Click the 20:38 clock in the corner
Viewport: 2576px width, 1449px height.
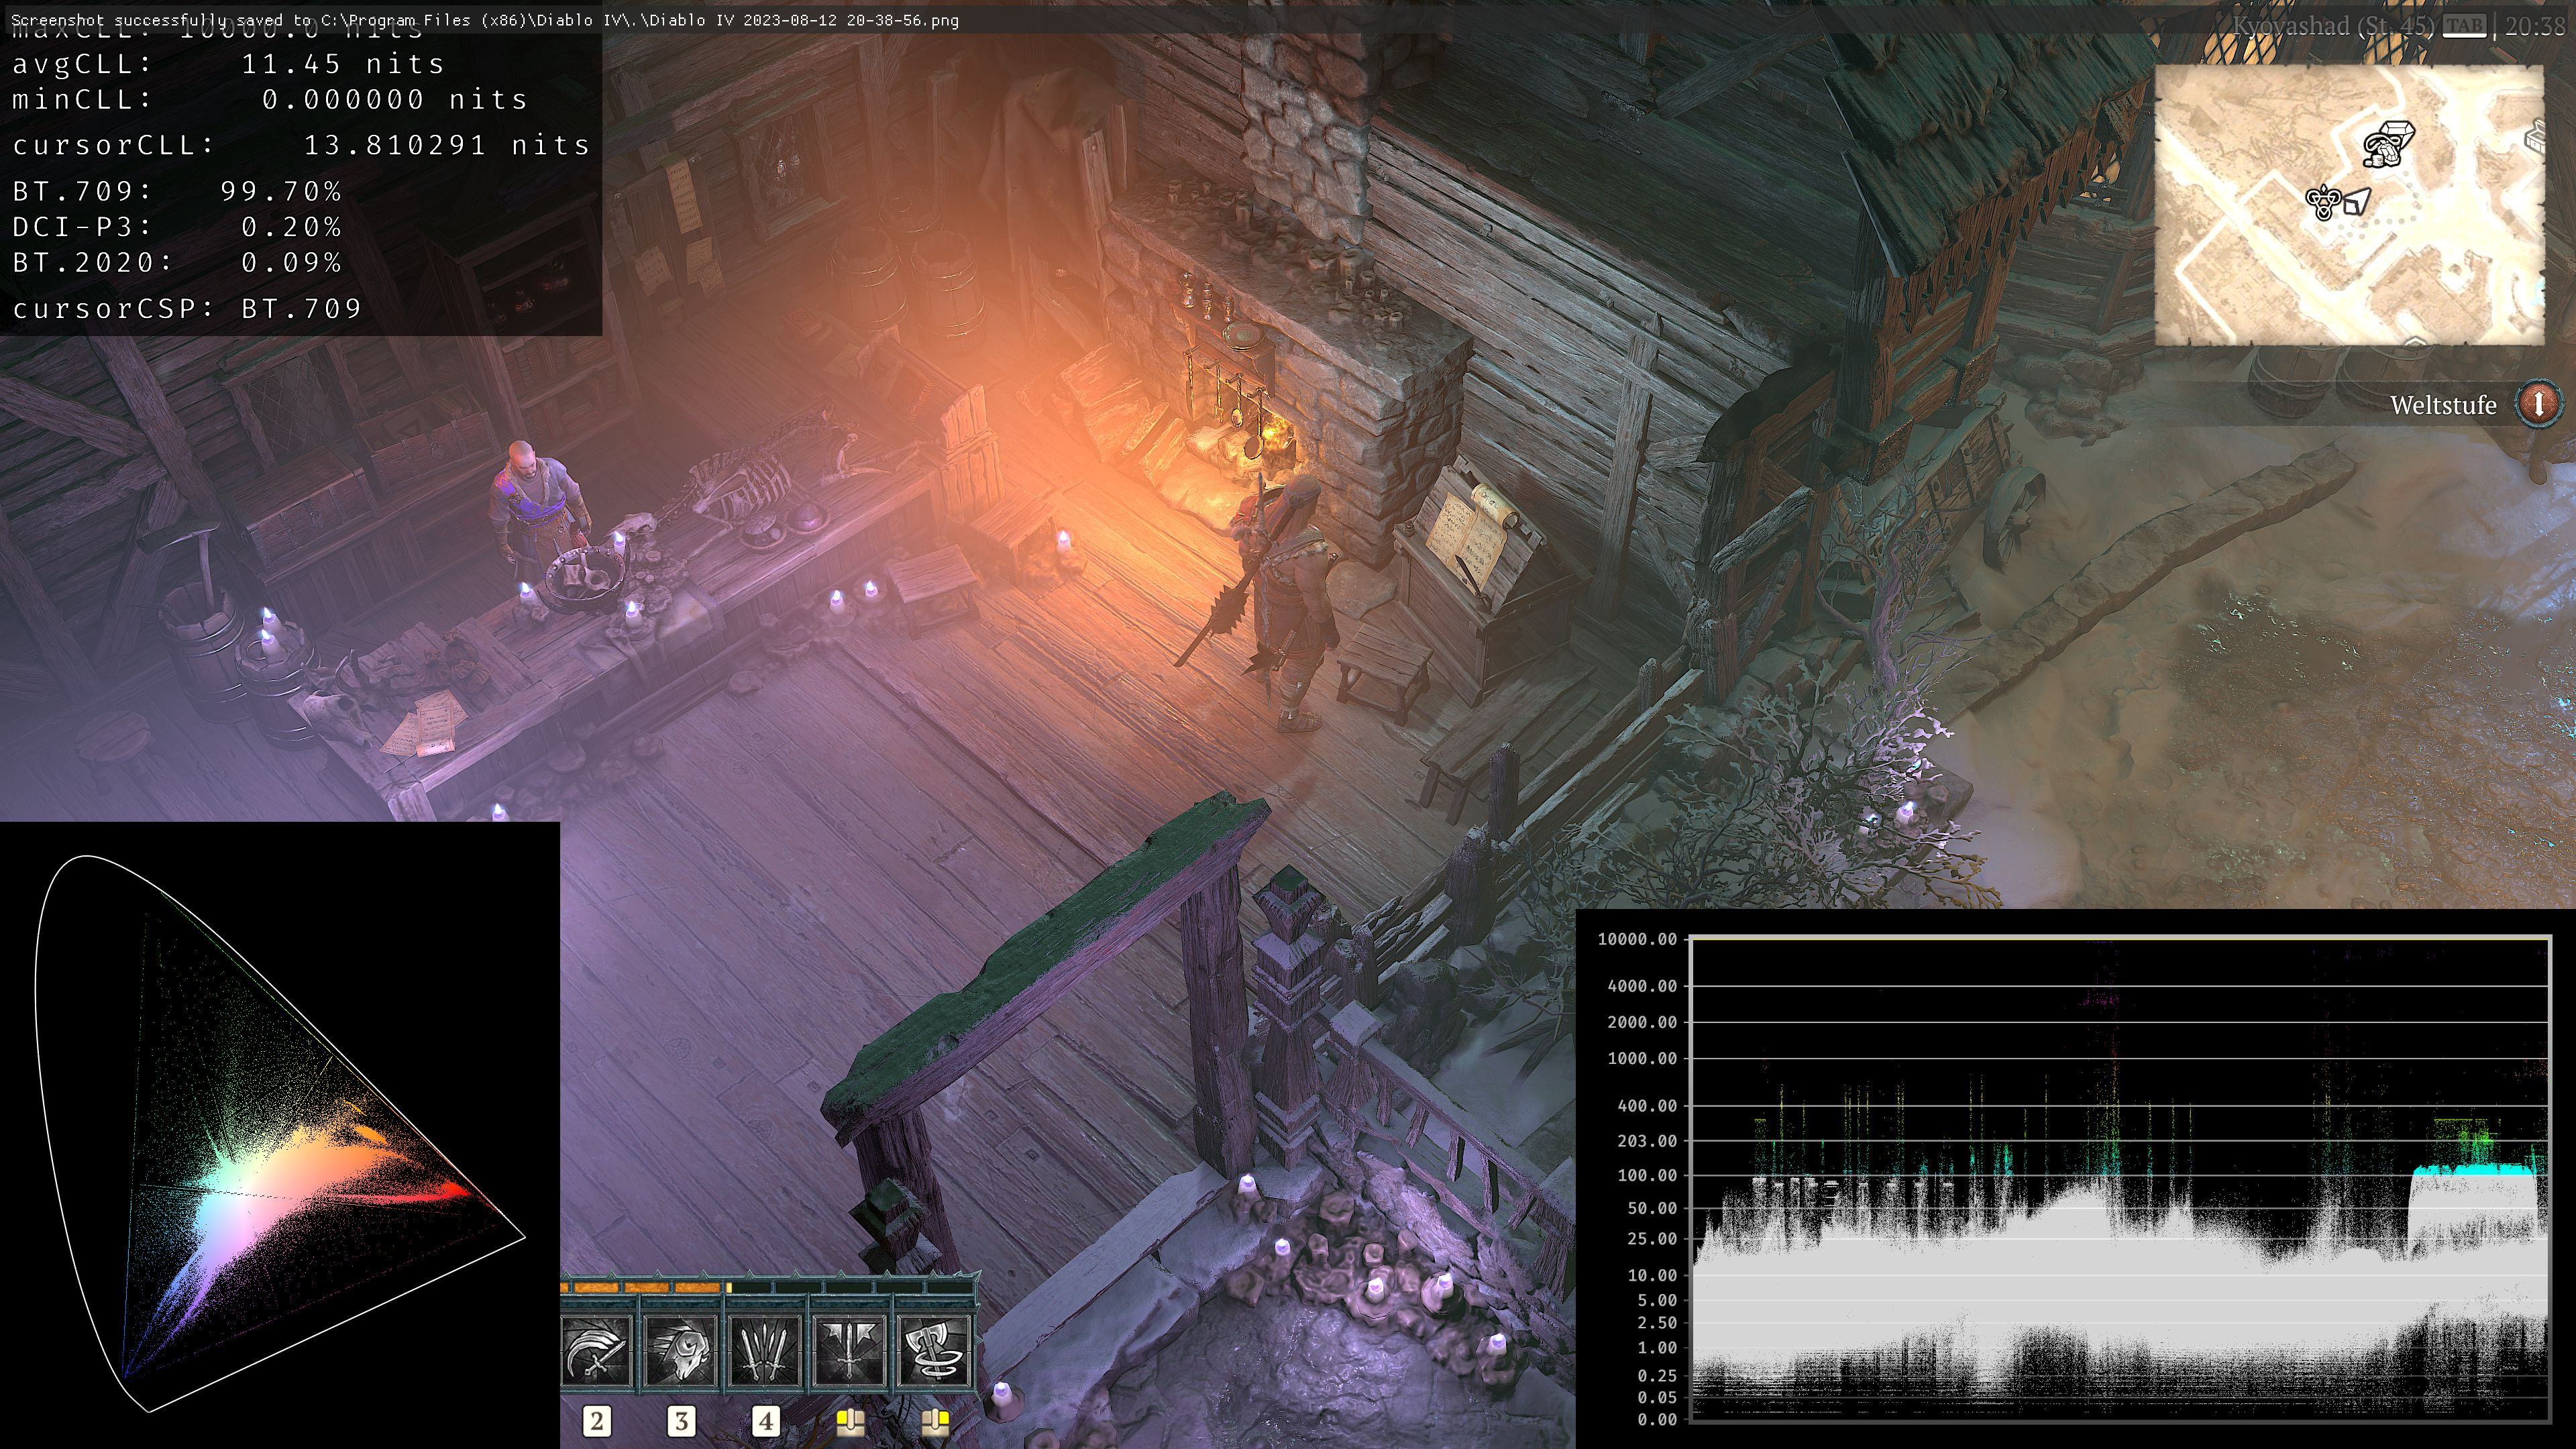pos(2535,26)
